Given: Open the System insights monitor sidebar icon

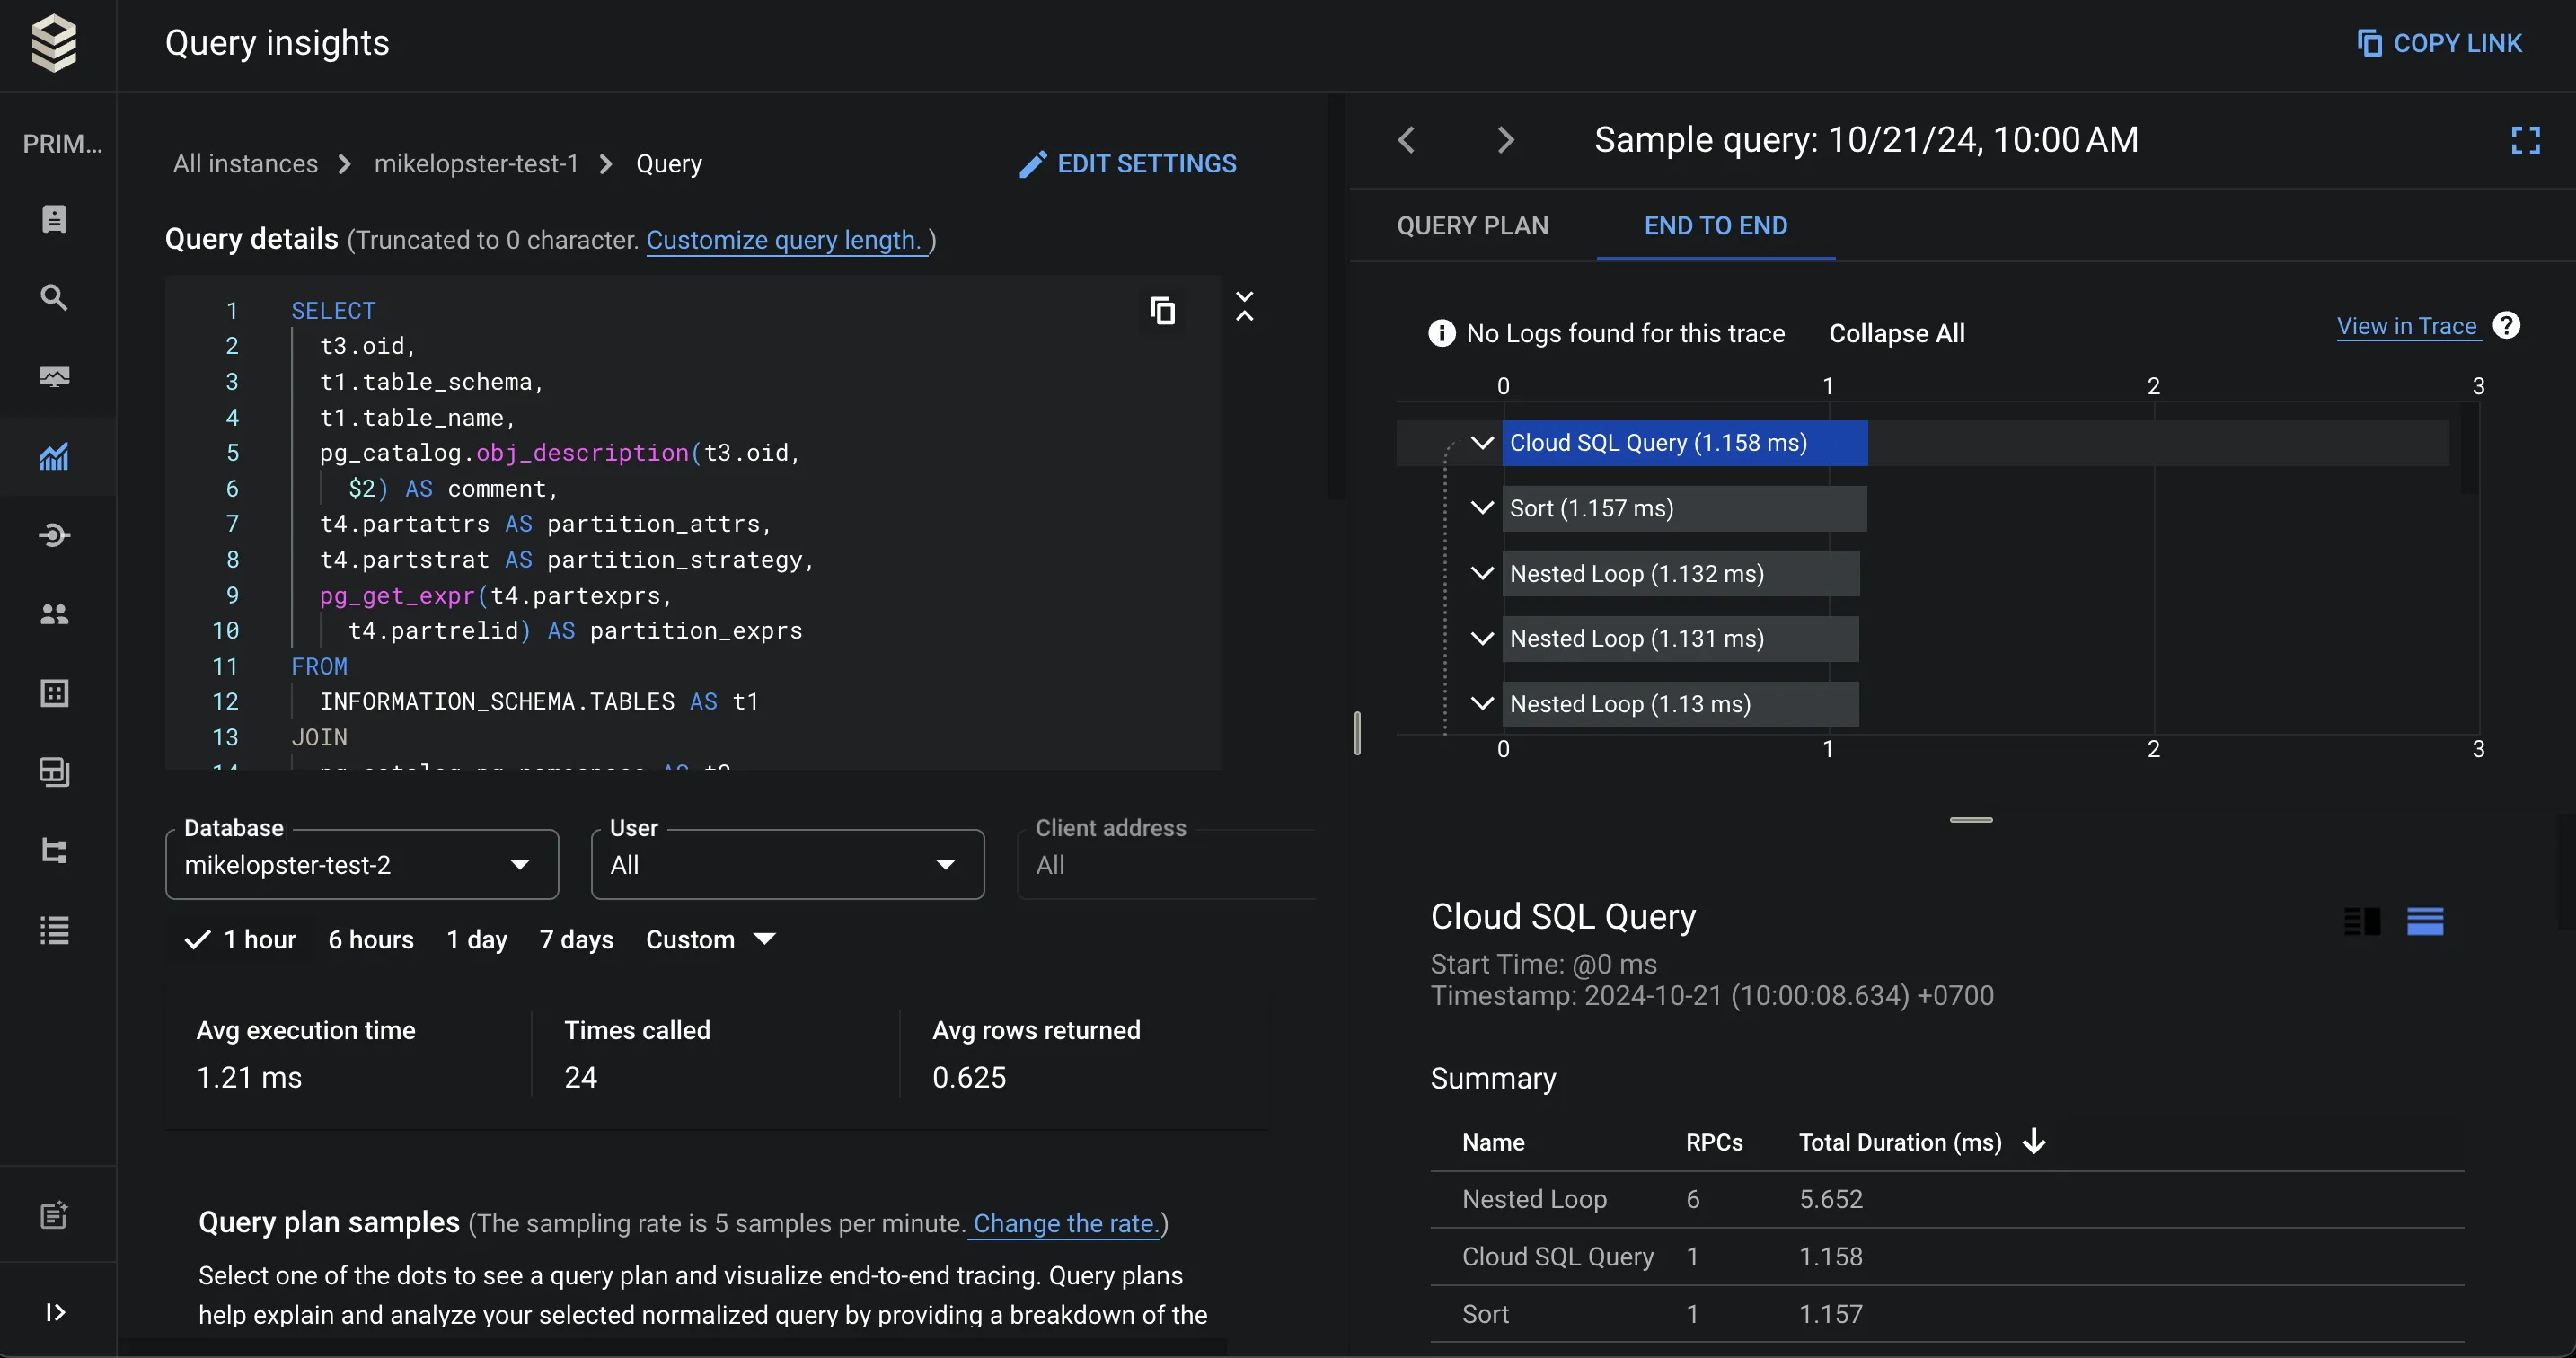Looking at the screenshot, I should pos(54,377).
